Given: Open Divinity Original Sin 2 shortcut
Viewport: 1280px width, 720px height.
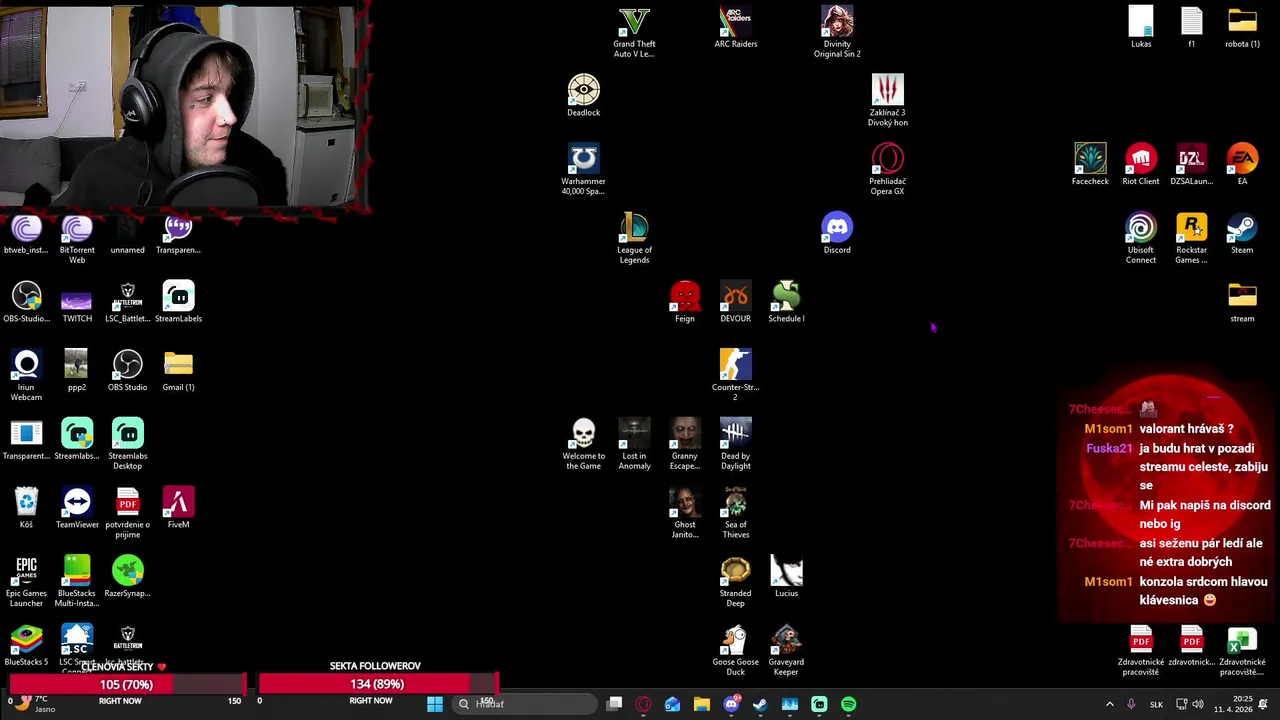Looking at the screenshot, I should [x=837, y=32].
